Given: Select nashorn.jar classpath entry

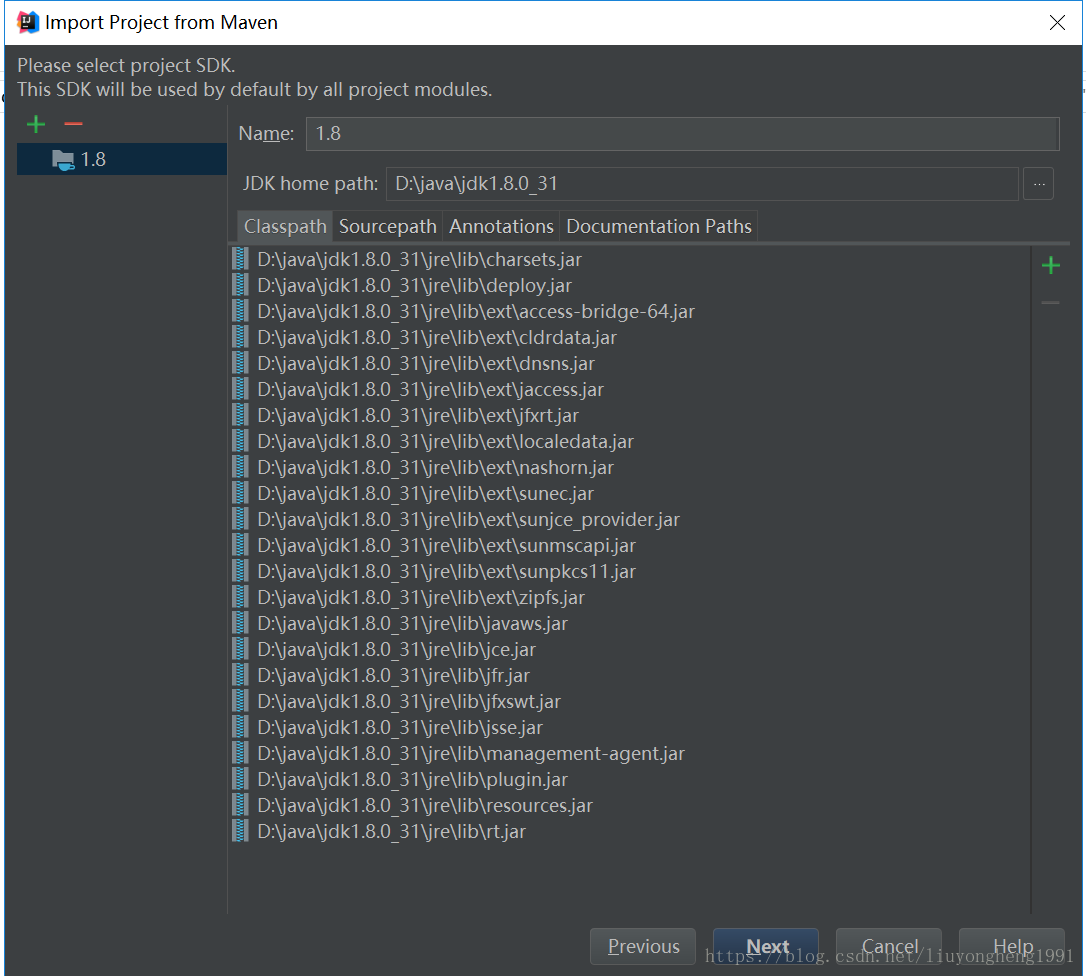Looking at the screenshot, I should pyautogui.click(x=630, y=468).
